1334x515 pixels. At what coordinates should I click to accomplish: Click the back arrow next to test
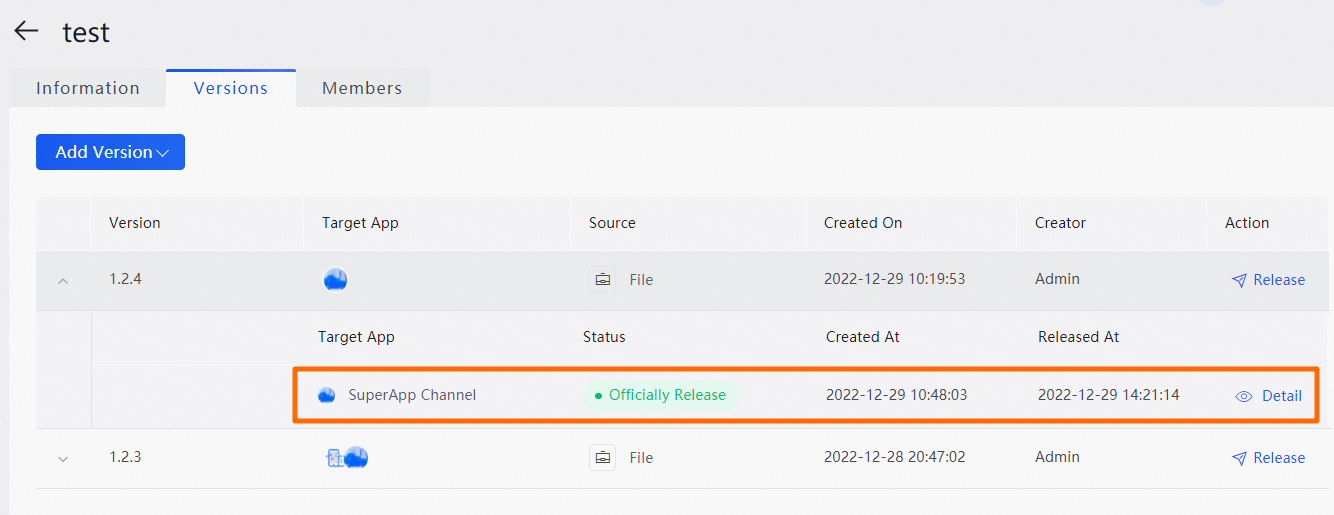click(26, 31)
